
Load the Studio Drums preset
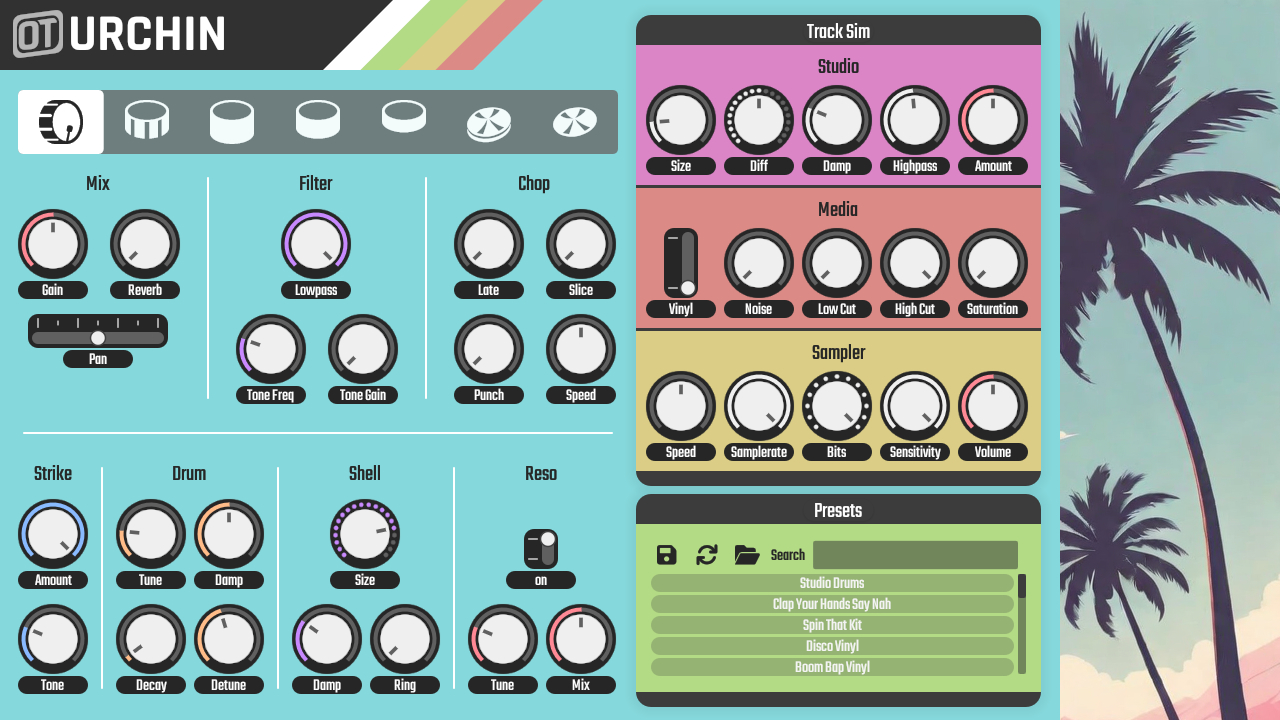[x=833, y=583]
